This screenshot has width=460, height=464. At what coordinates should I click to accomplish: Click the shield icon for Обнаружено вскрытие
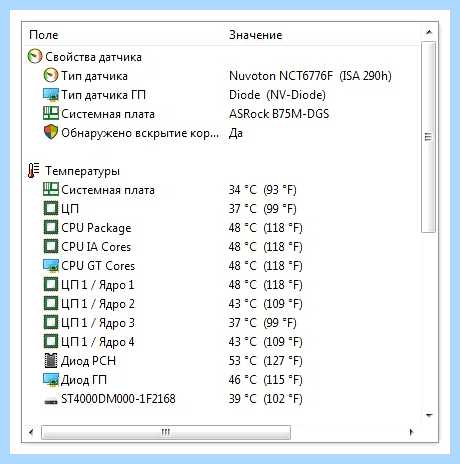[51, 132]
